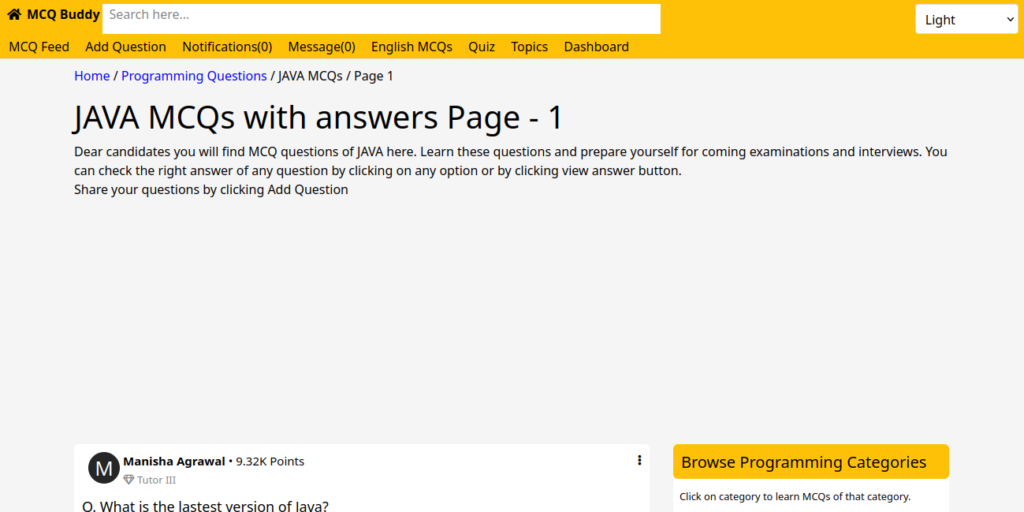Viewport: 1024px width, 512px height.
Task: Open MCQ Feed from the navigation bar
Action: (39, 47)
